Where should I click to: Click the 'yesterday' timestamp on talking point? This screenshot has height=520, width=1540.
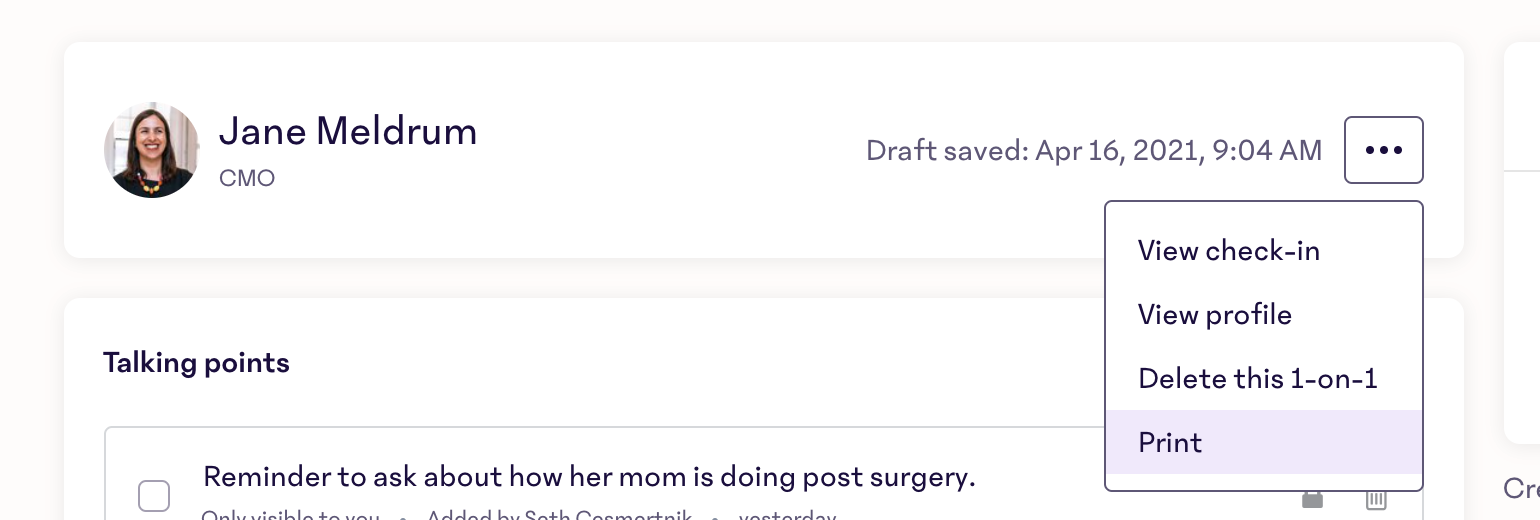787,515
